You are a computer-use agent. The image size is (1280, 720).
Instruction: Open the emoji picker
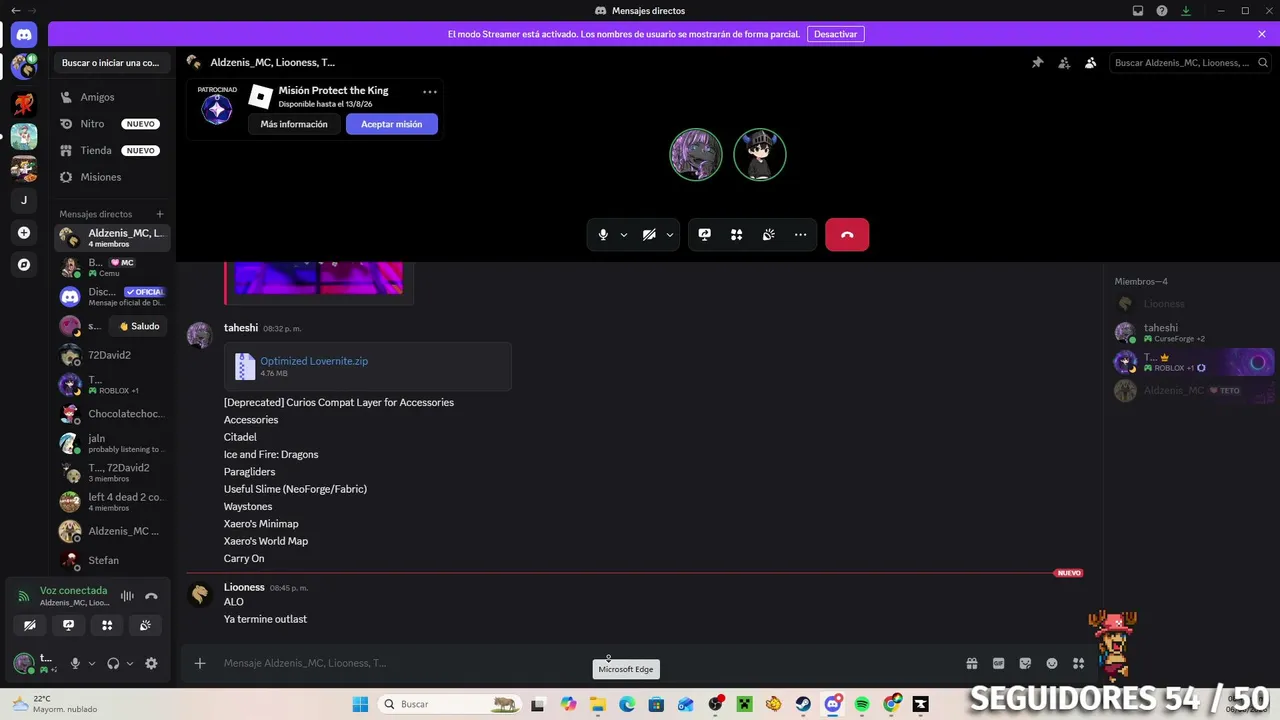[1052, 663]
